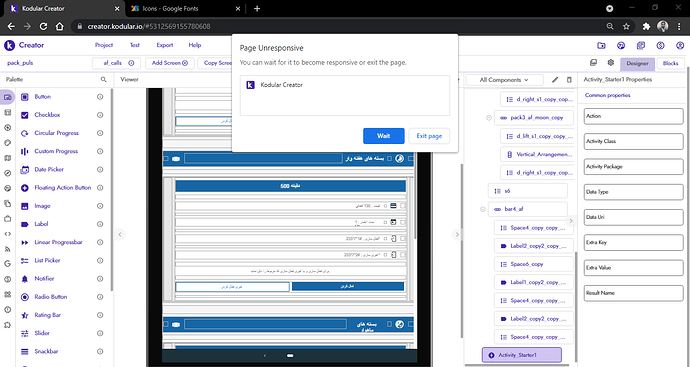
Task: Click the rename pencil icon above component tree
Action: click(x=555, y=80)
